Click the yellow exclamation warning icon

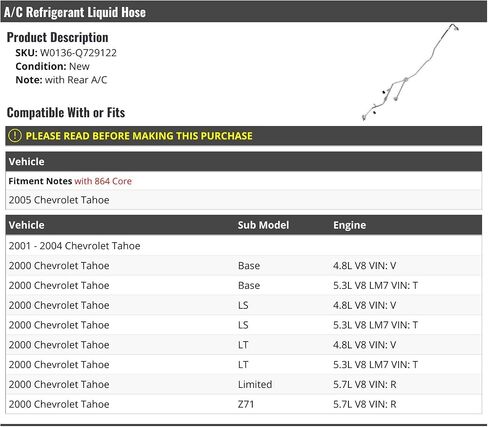(15, 136)
